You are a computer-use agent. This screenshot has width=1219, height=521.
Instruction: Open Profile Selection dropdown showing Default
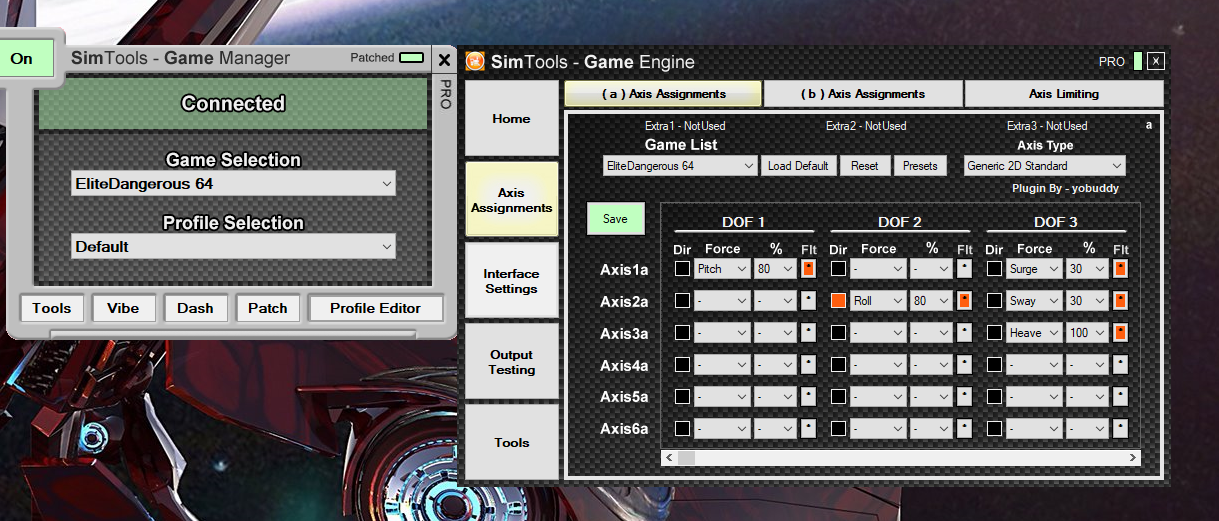coord(233,247)
